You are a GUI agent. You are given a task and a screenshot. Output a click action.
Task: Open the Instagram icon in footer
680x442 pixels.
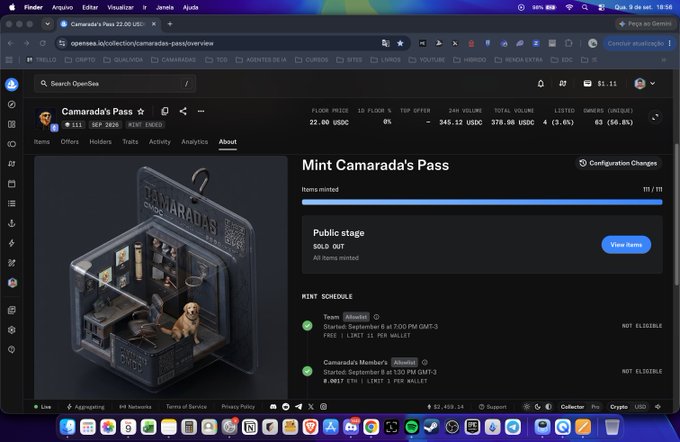point(324,407)
